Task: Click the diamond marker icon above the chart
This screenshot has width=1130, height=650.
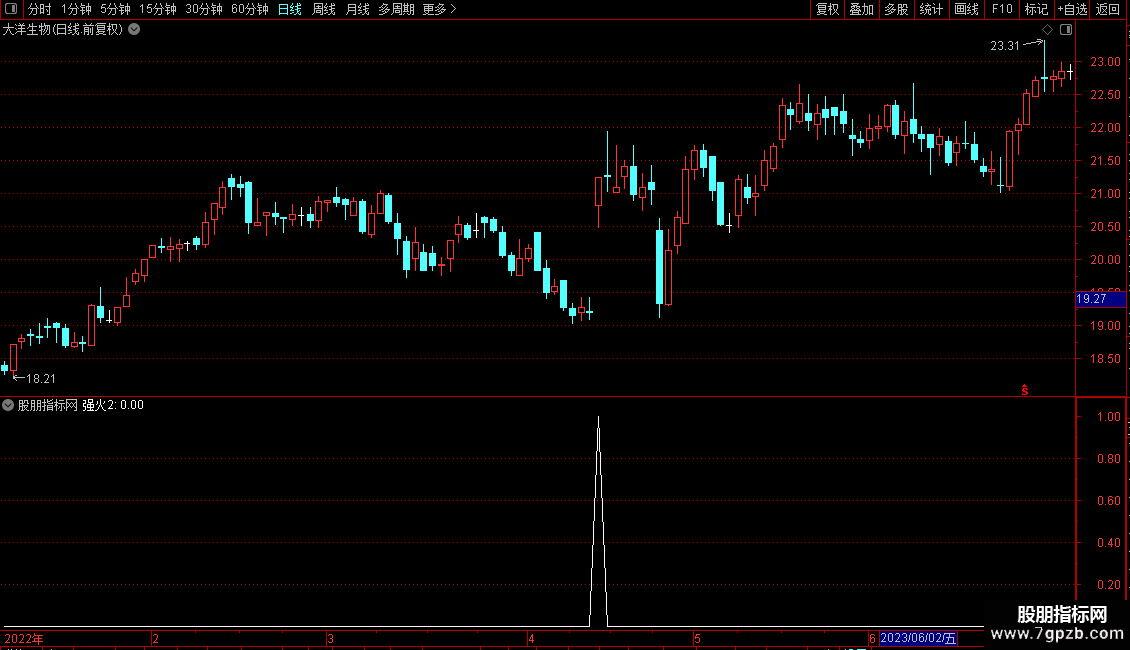Action: pyautogui.click(x=1047, y=30)
